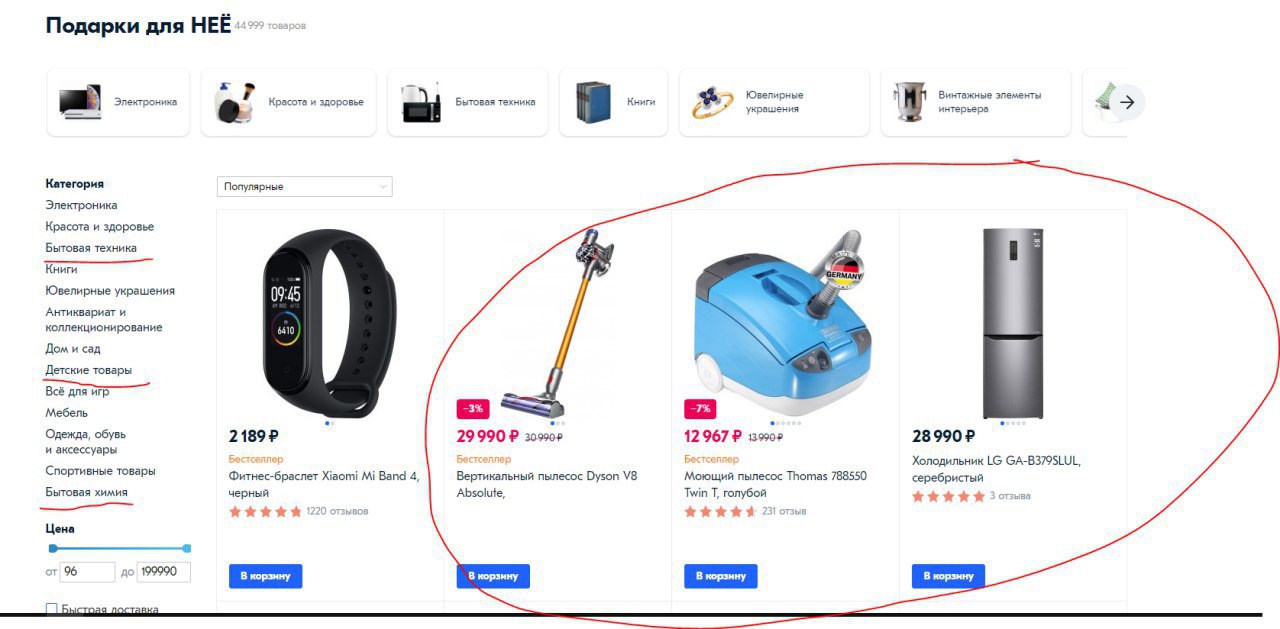This screenshot has height=629, width=1280.
Task: Add Xiaomi Mi Band 4 to cart
Action: coord(265,576)
